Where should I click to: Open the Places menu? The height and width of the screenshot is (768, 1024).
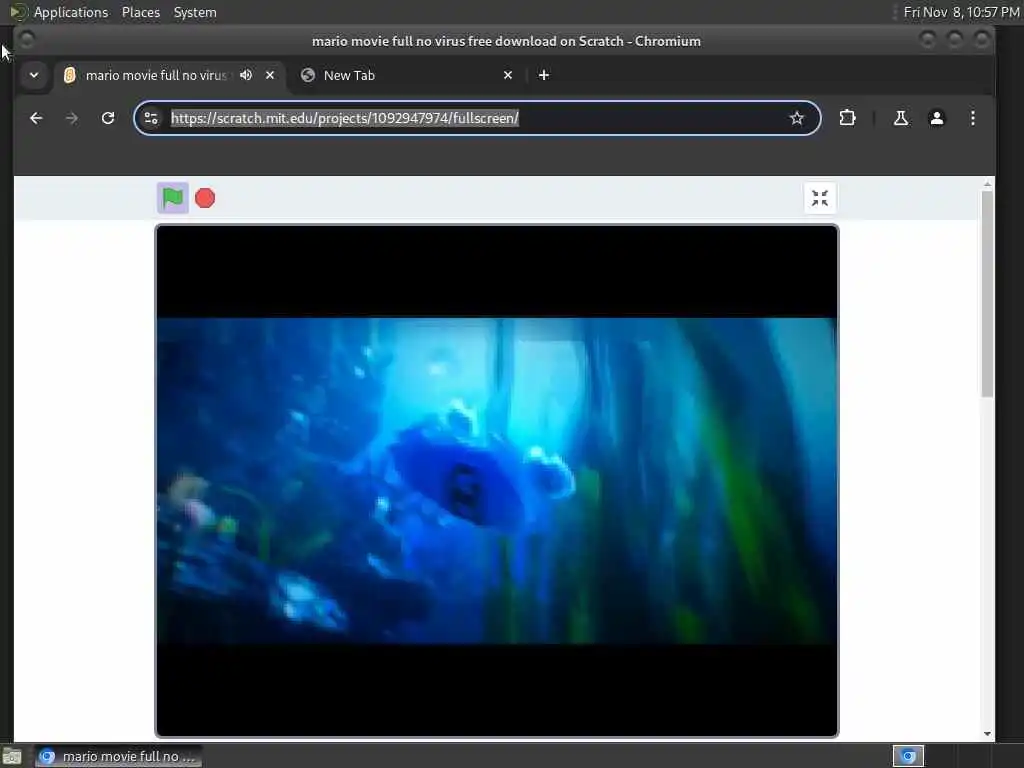[x=140, y=12]
